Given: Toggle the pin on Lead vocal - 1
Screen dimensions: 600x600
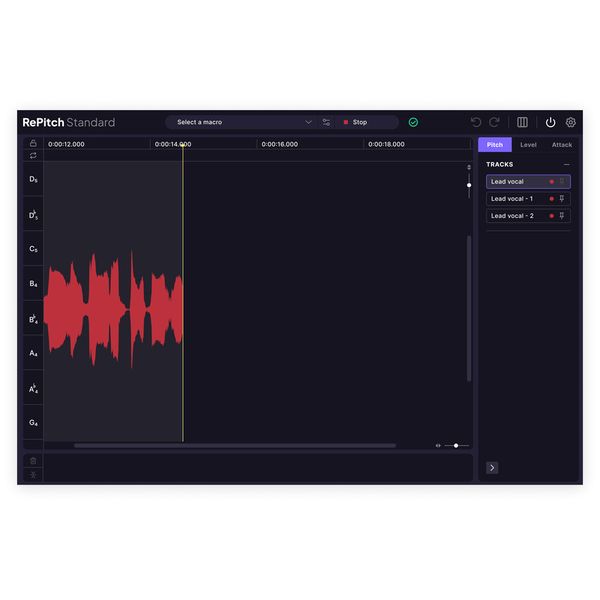Looking at the screenshot, I should point(562,199).
